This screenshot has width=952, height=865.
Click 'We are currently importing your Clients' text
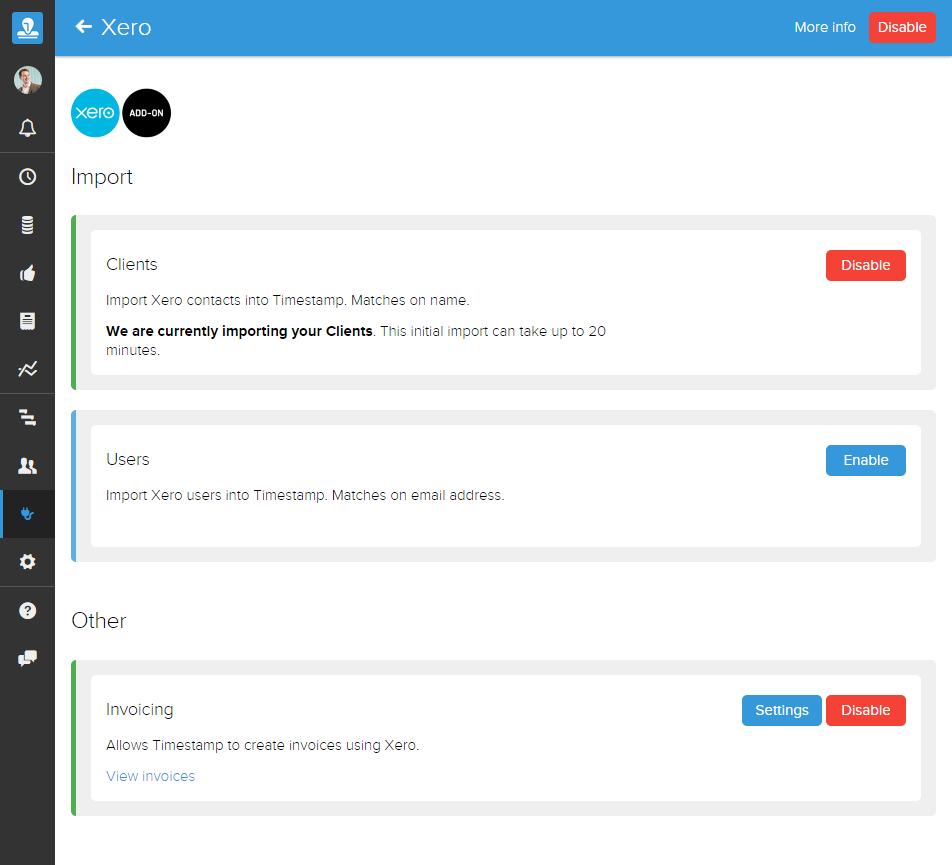coord(239,331)
